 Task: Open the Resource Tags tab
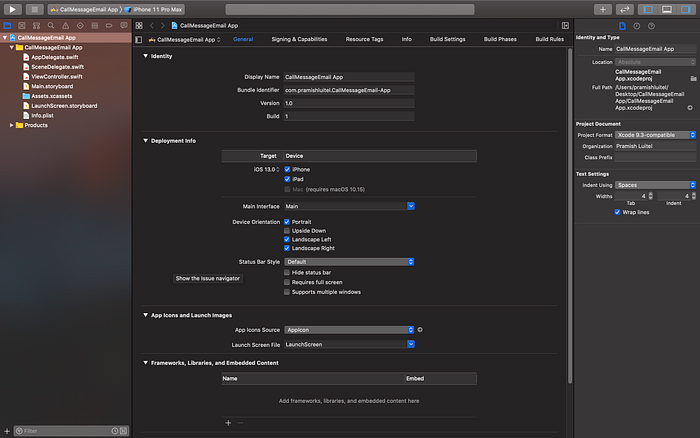(x=364, y=39)
